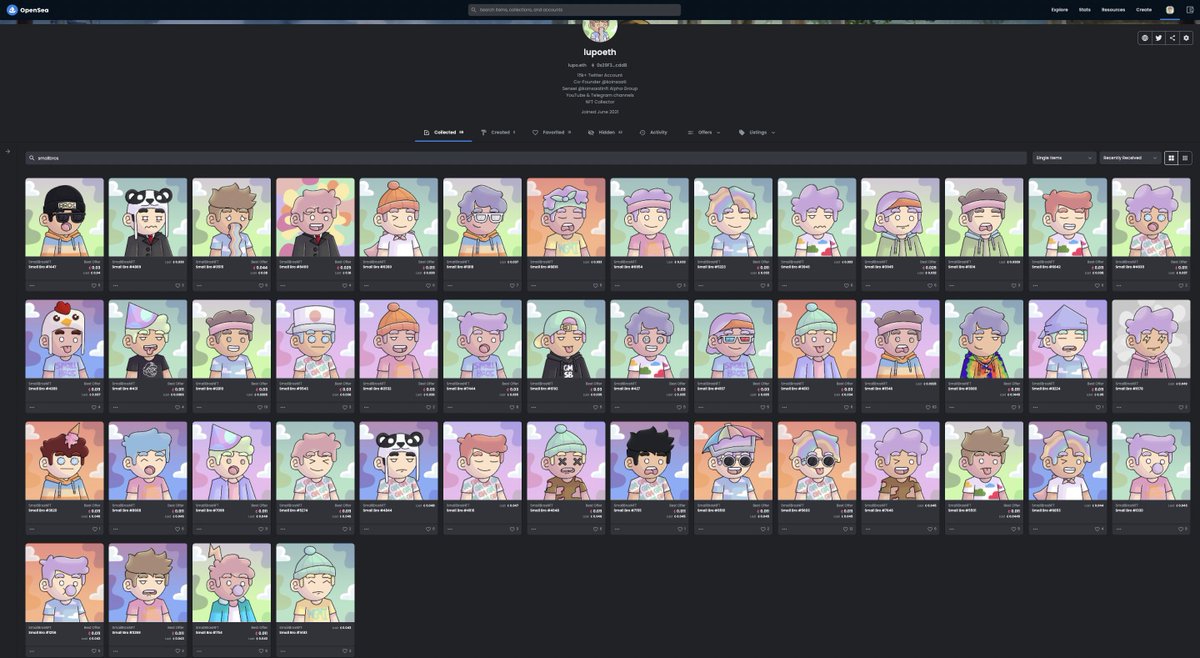Open more options on chicken hat card
This screenshot has height=658, width=1200.
coord(32,407)
